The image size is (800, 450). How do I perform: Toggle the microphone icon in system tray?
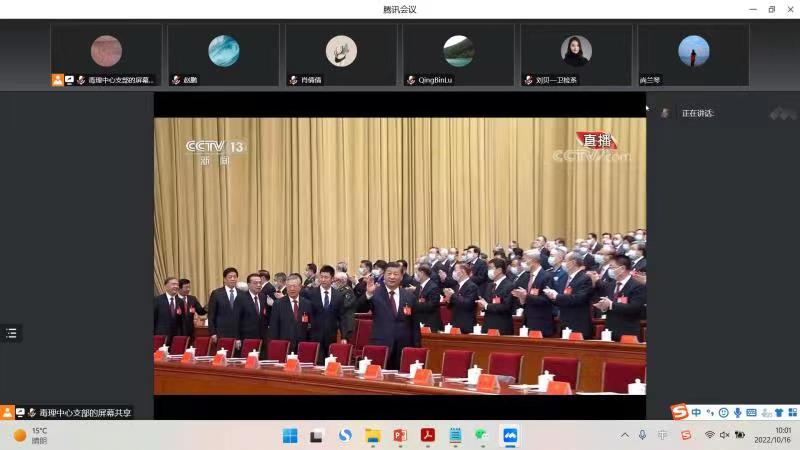tap(641, 435)
